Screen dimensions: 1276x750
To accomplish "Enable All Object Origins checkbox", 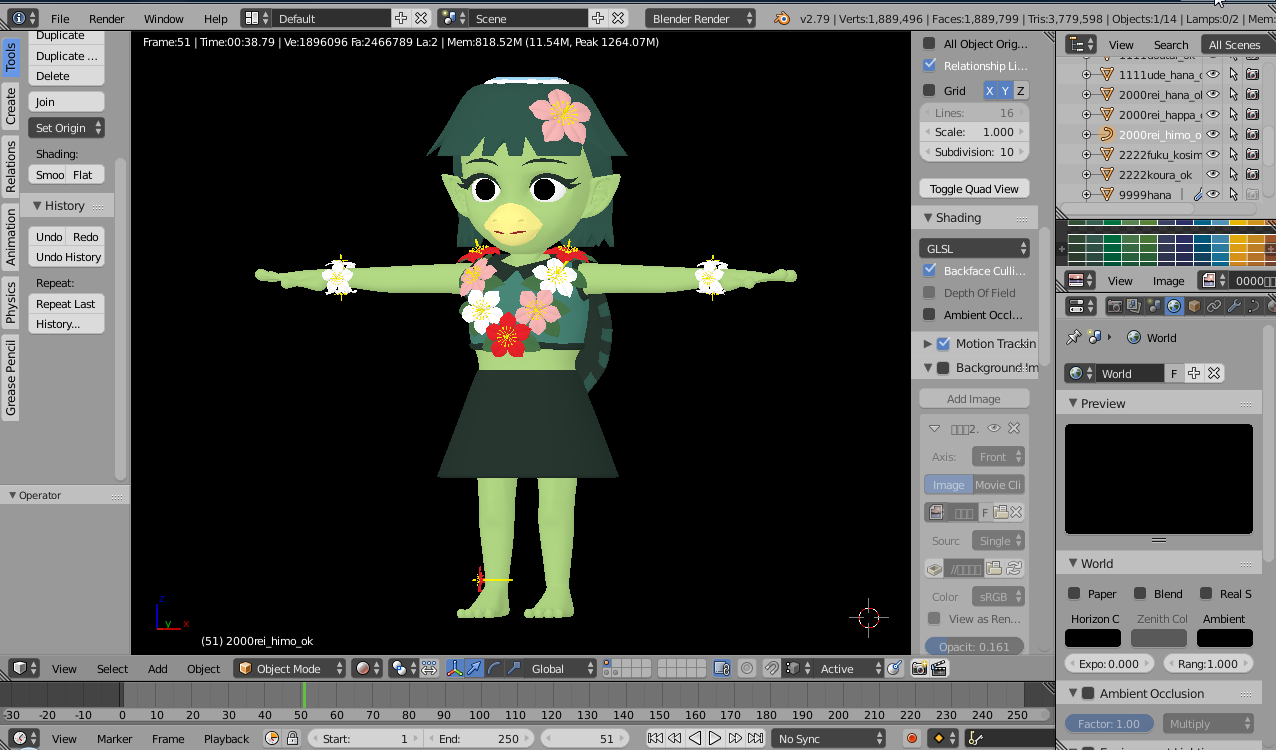I will click(929, 43).
